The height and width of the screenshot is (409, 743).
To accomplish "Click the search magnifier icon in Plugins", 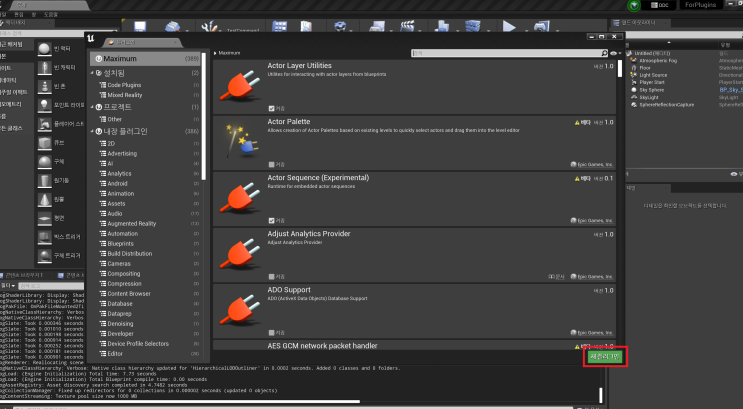I will [604, 53].
